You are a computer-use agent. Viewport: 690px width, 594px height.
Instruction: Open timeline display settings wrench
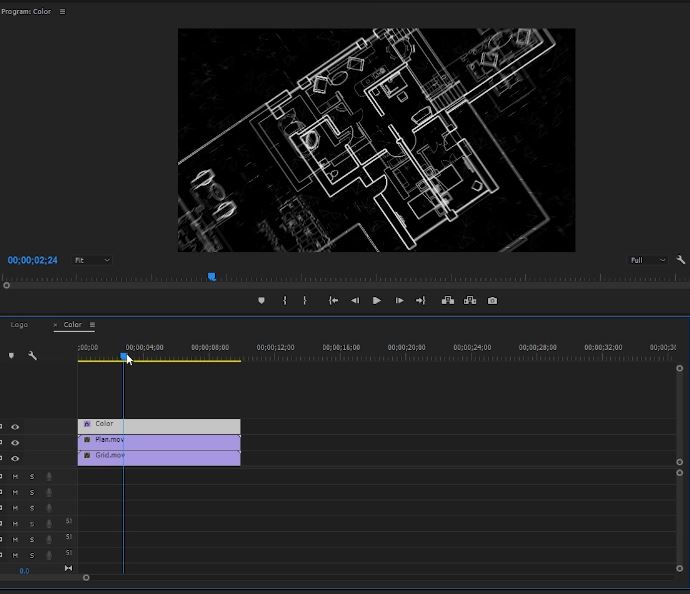tap(32, 355)
